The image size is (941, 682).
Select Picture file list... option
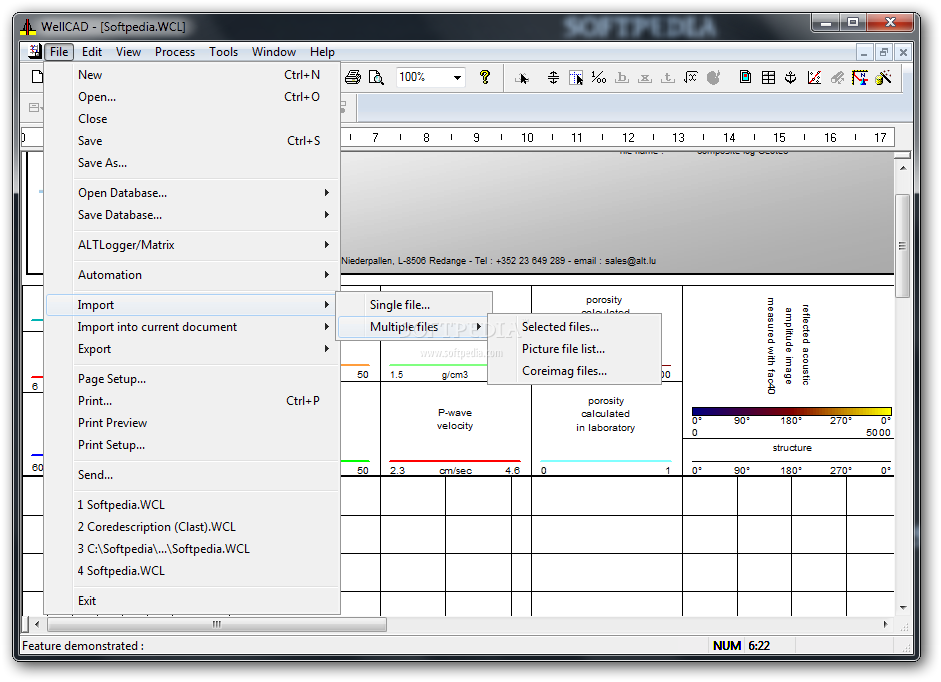[x=574, y=349]
